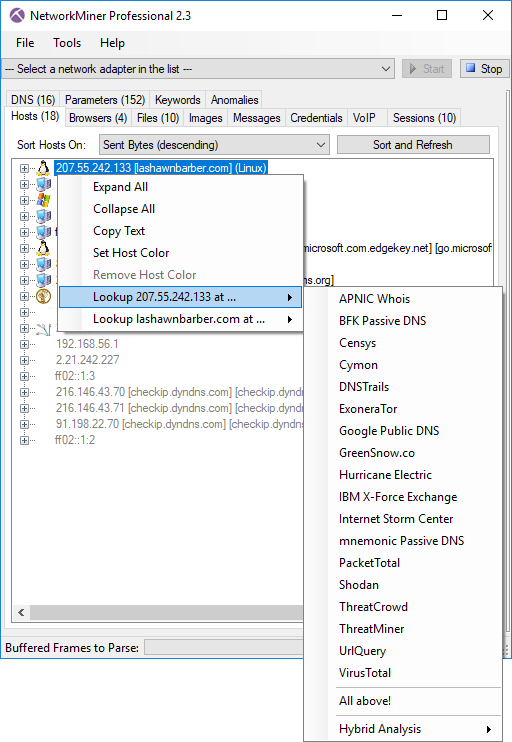Expand the 207.55.242.133 host node
The image size is (512, 742).
click(24, 168)
